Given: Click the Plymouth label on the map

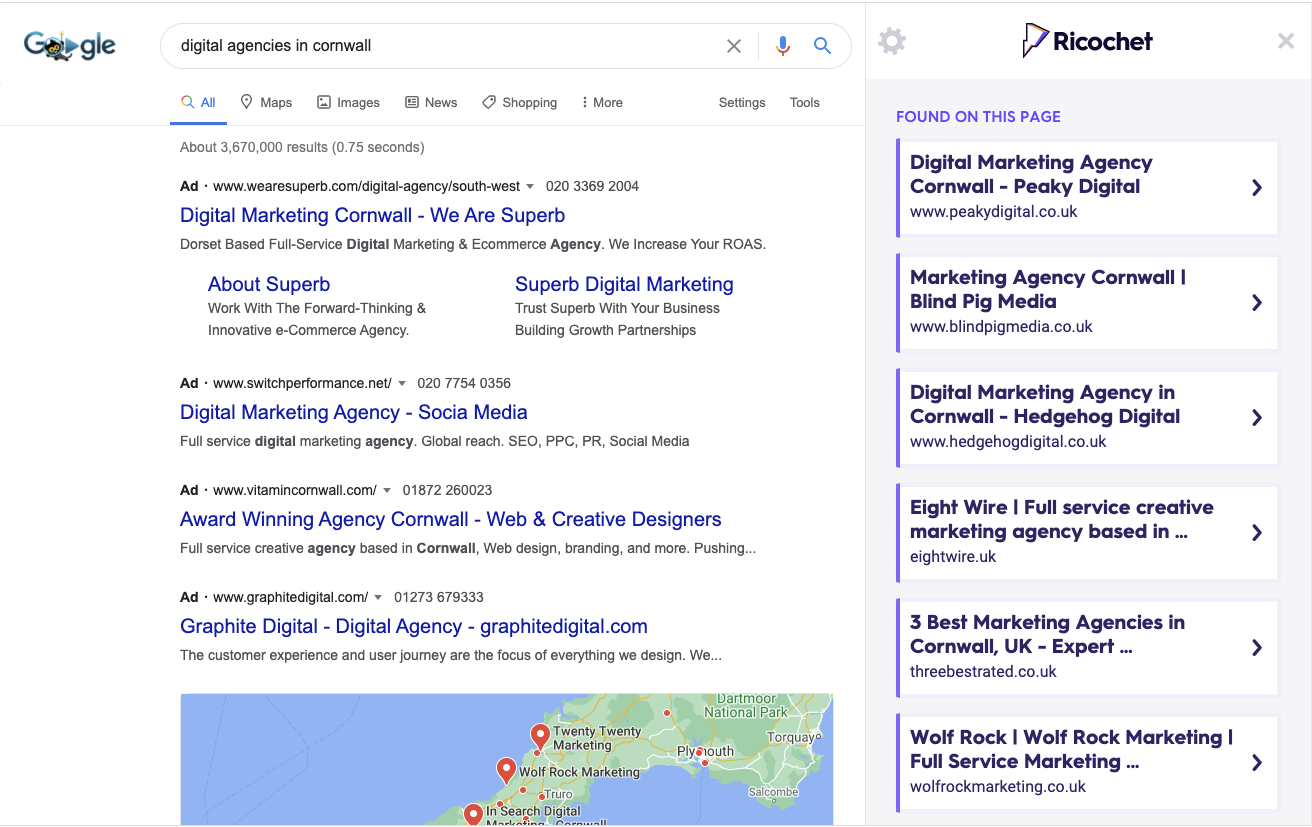Looking at the screenshot, I should coord(705,751).
